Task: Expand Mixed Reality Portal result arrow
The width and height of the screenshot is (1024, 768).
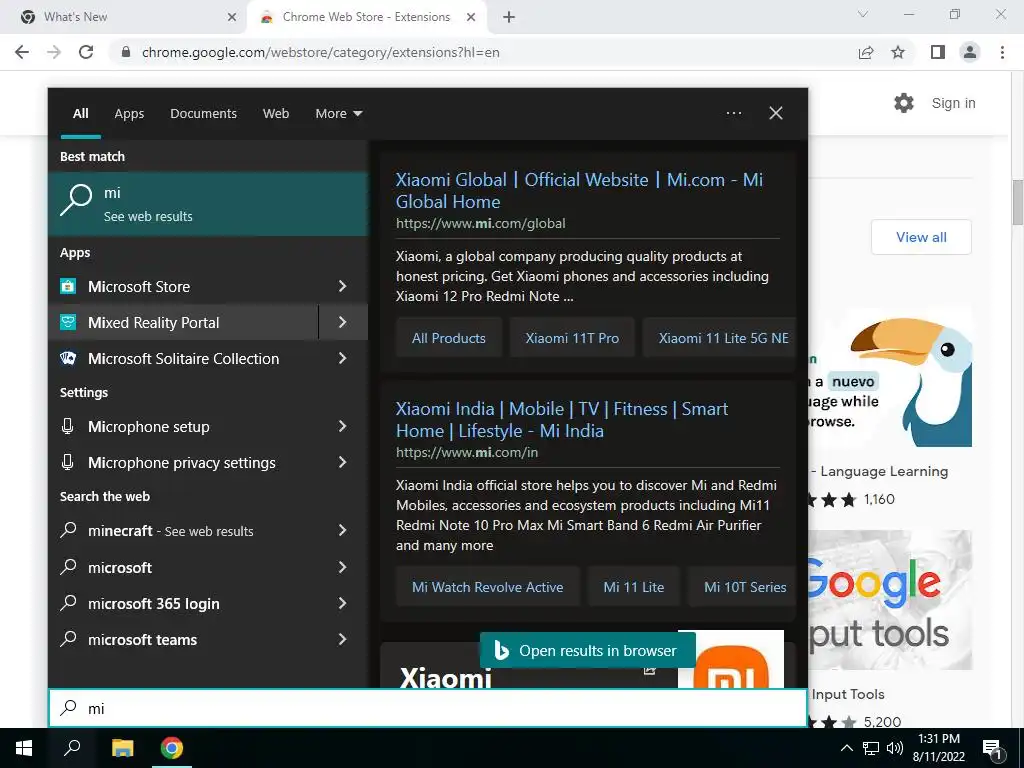Action: pyautogui.click(x=343, y=322)
